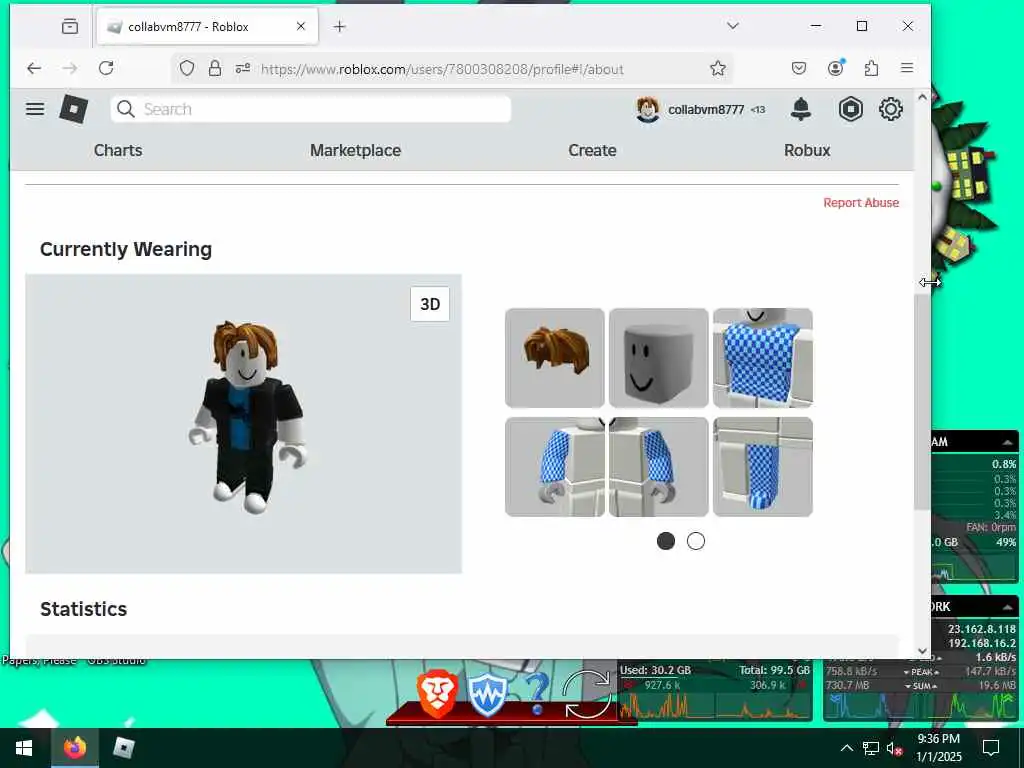This screenshot has width=1024, height=768.
Task: Click the browser address bar URL
Action: coord(442,69)
